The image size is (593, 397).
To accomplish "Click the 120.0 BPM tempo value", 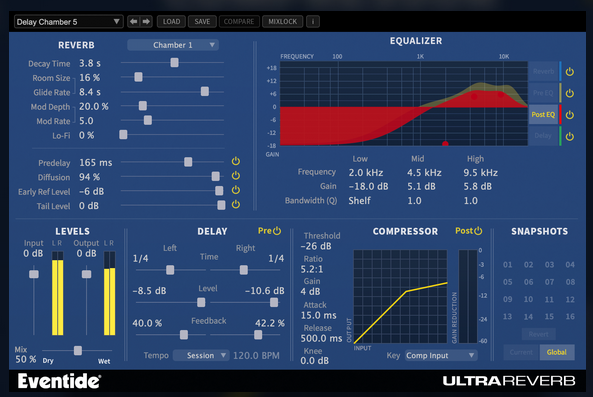I will point(256,356).
